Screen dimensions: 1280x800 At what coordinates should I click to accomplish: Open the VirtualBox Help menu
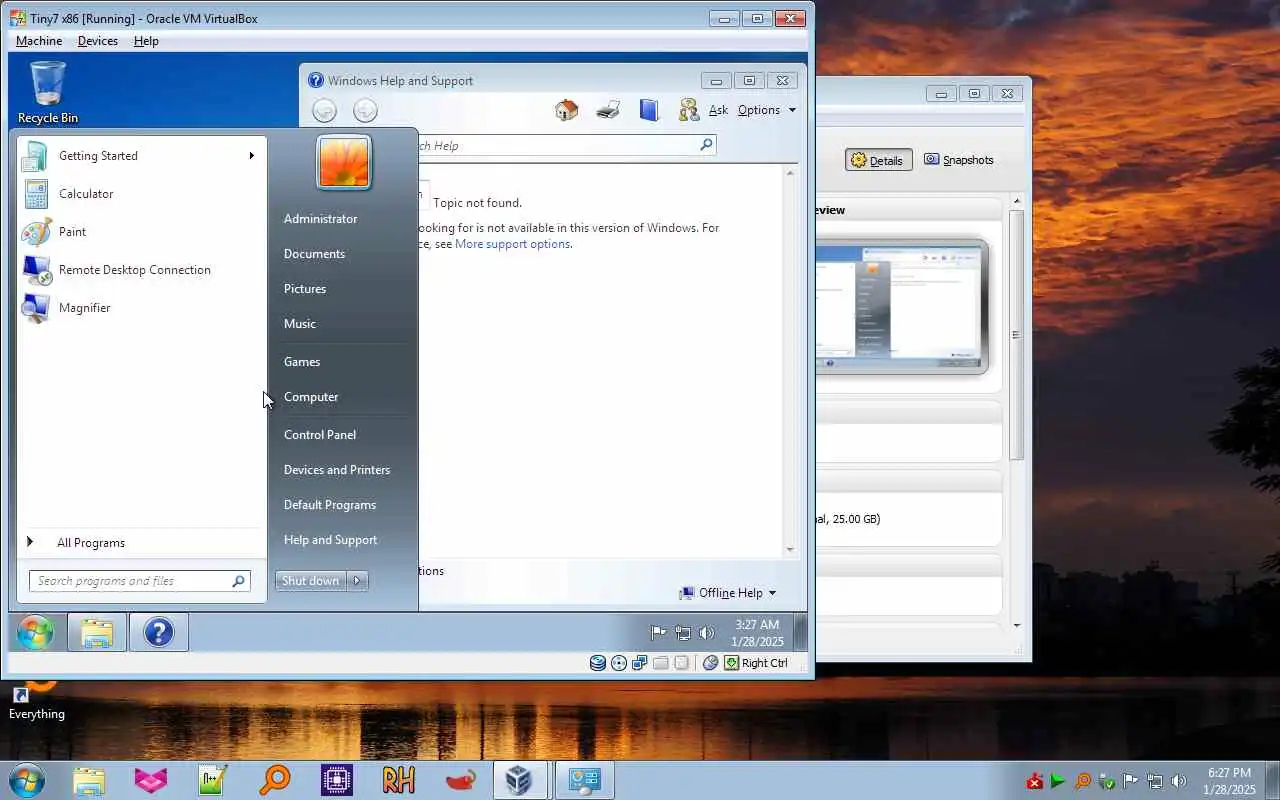146,41
